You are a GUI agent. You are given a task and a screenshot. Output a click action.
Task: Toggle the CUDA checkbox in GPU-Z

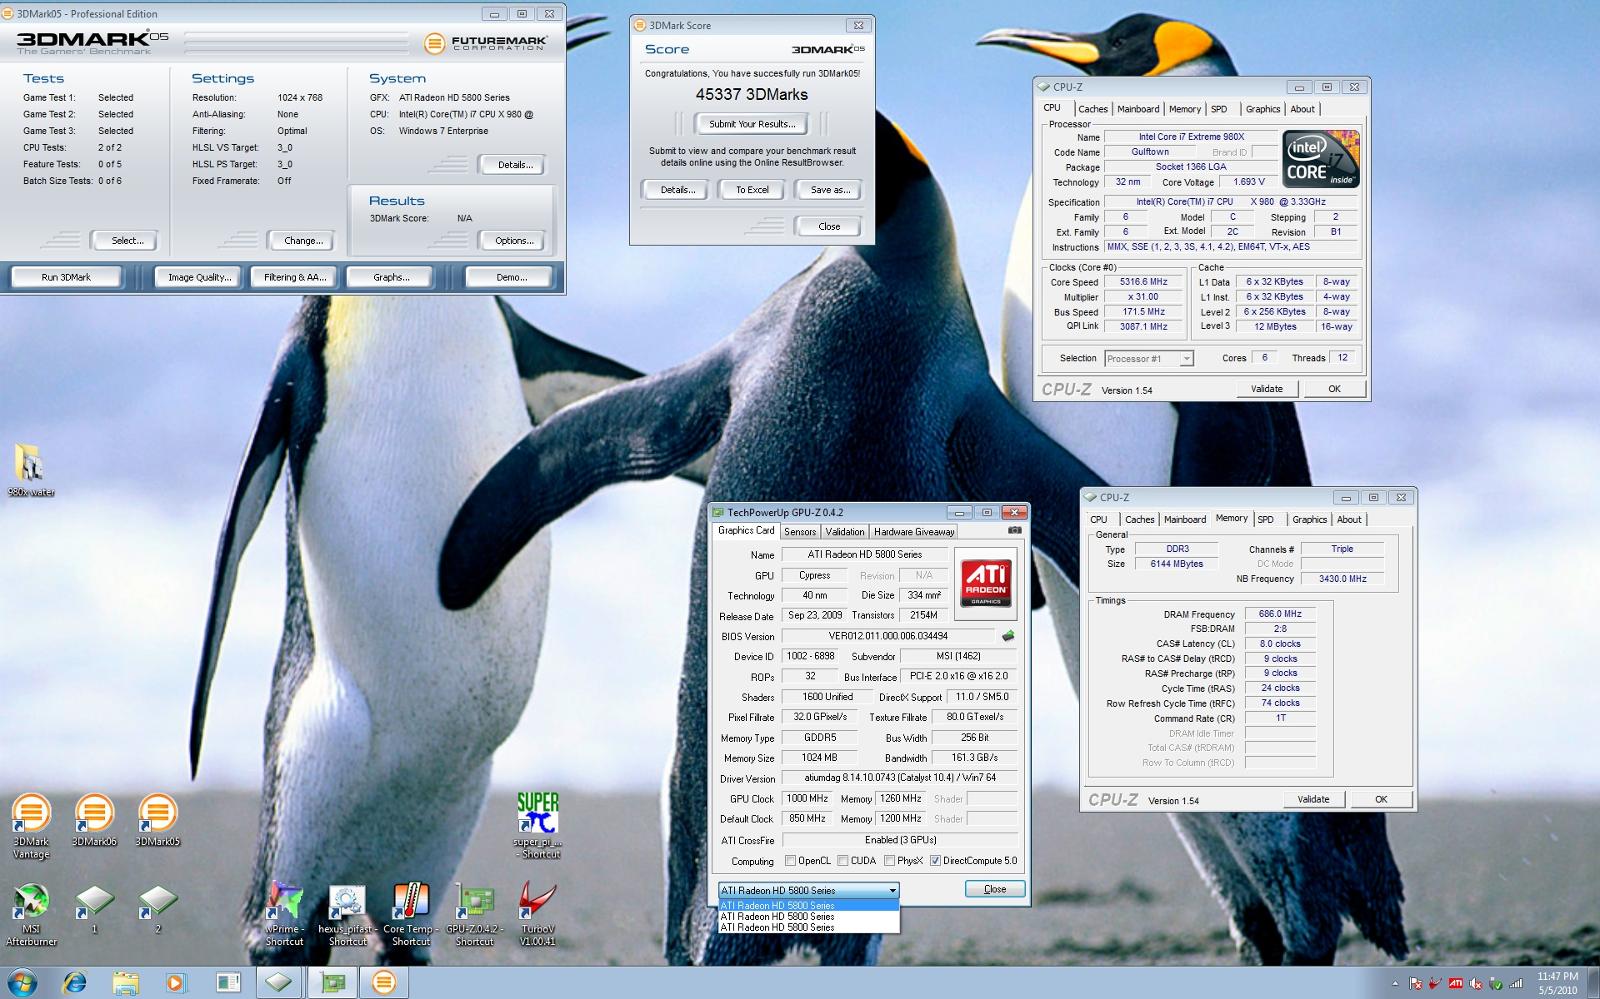pyautogui.click(x=843, y=861)
